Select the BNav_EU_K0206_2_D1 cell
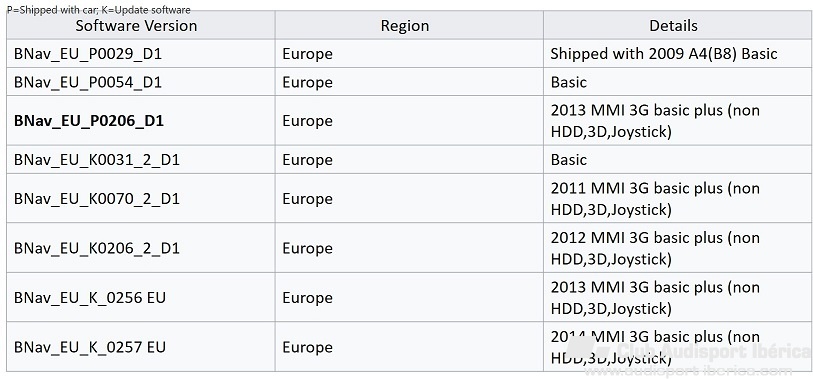Image resolution: width=813 pixels, height=379 pixels. pos(97,248)
